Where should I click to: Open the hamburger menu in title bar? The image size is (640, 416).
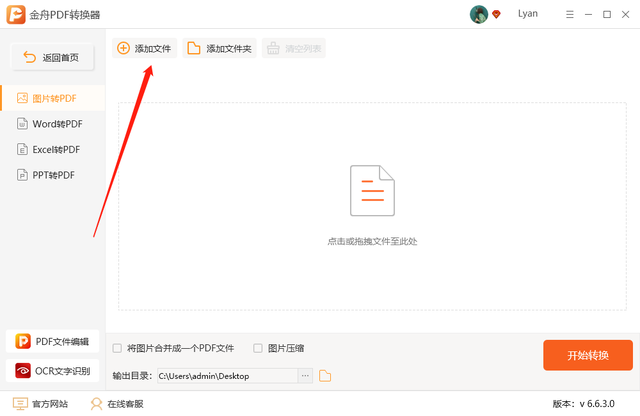pos(570,14)
